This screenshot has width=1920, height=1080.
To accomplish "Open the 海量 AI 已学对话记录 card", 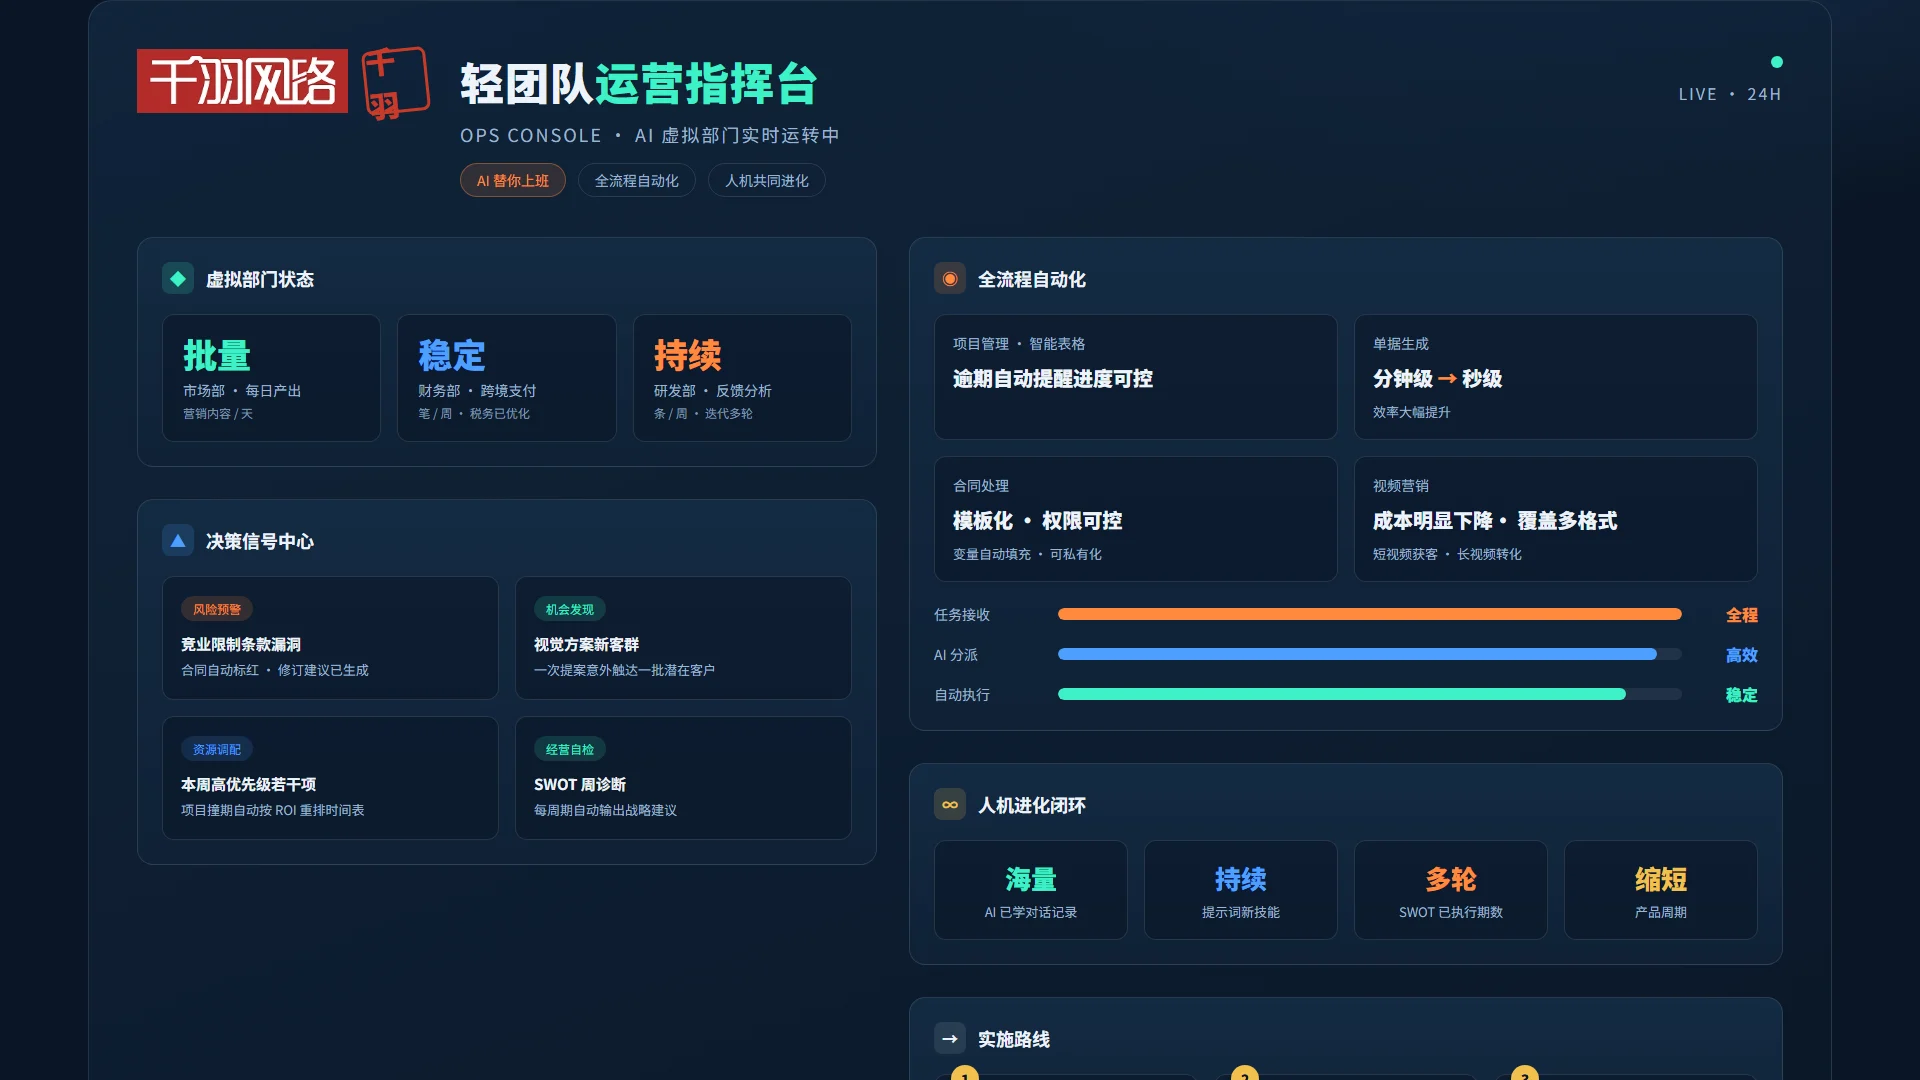I will tap(1031, 890).
